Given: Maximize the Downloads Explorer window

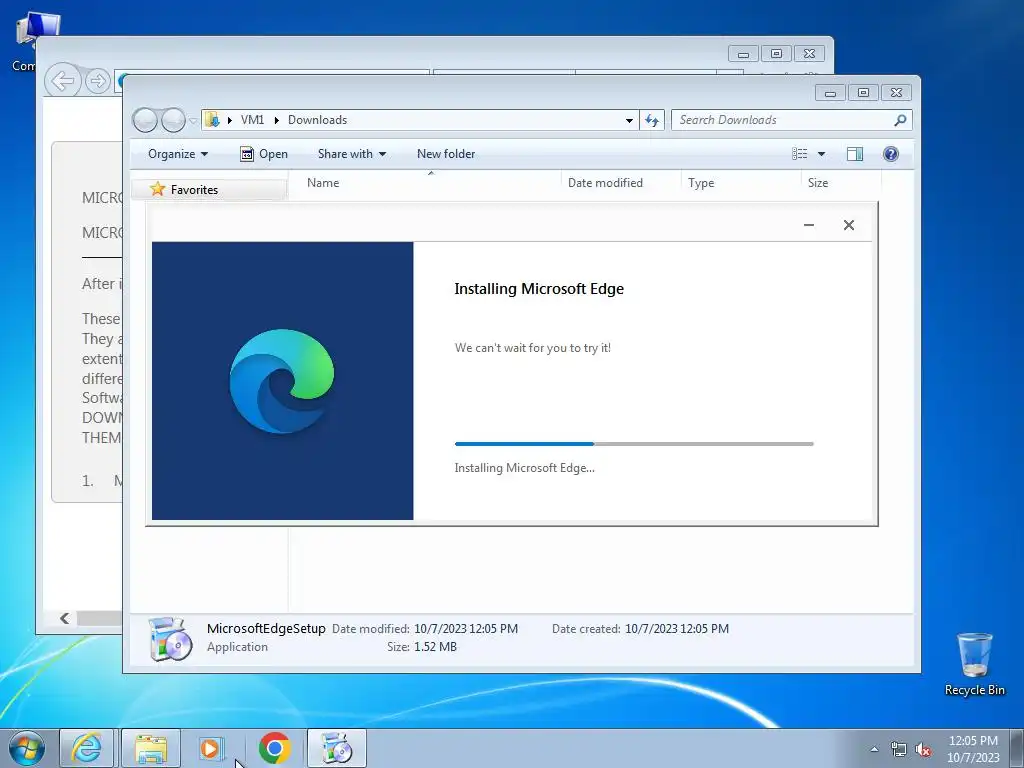Looking at the screenshot, I should coord(863,93).
